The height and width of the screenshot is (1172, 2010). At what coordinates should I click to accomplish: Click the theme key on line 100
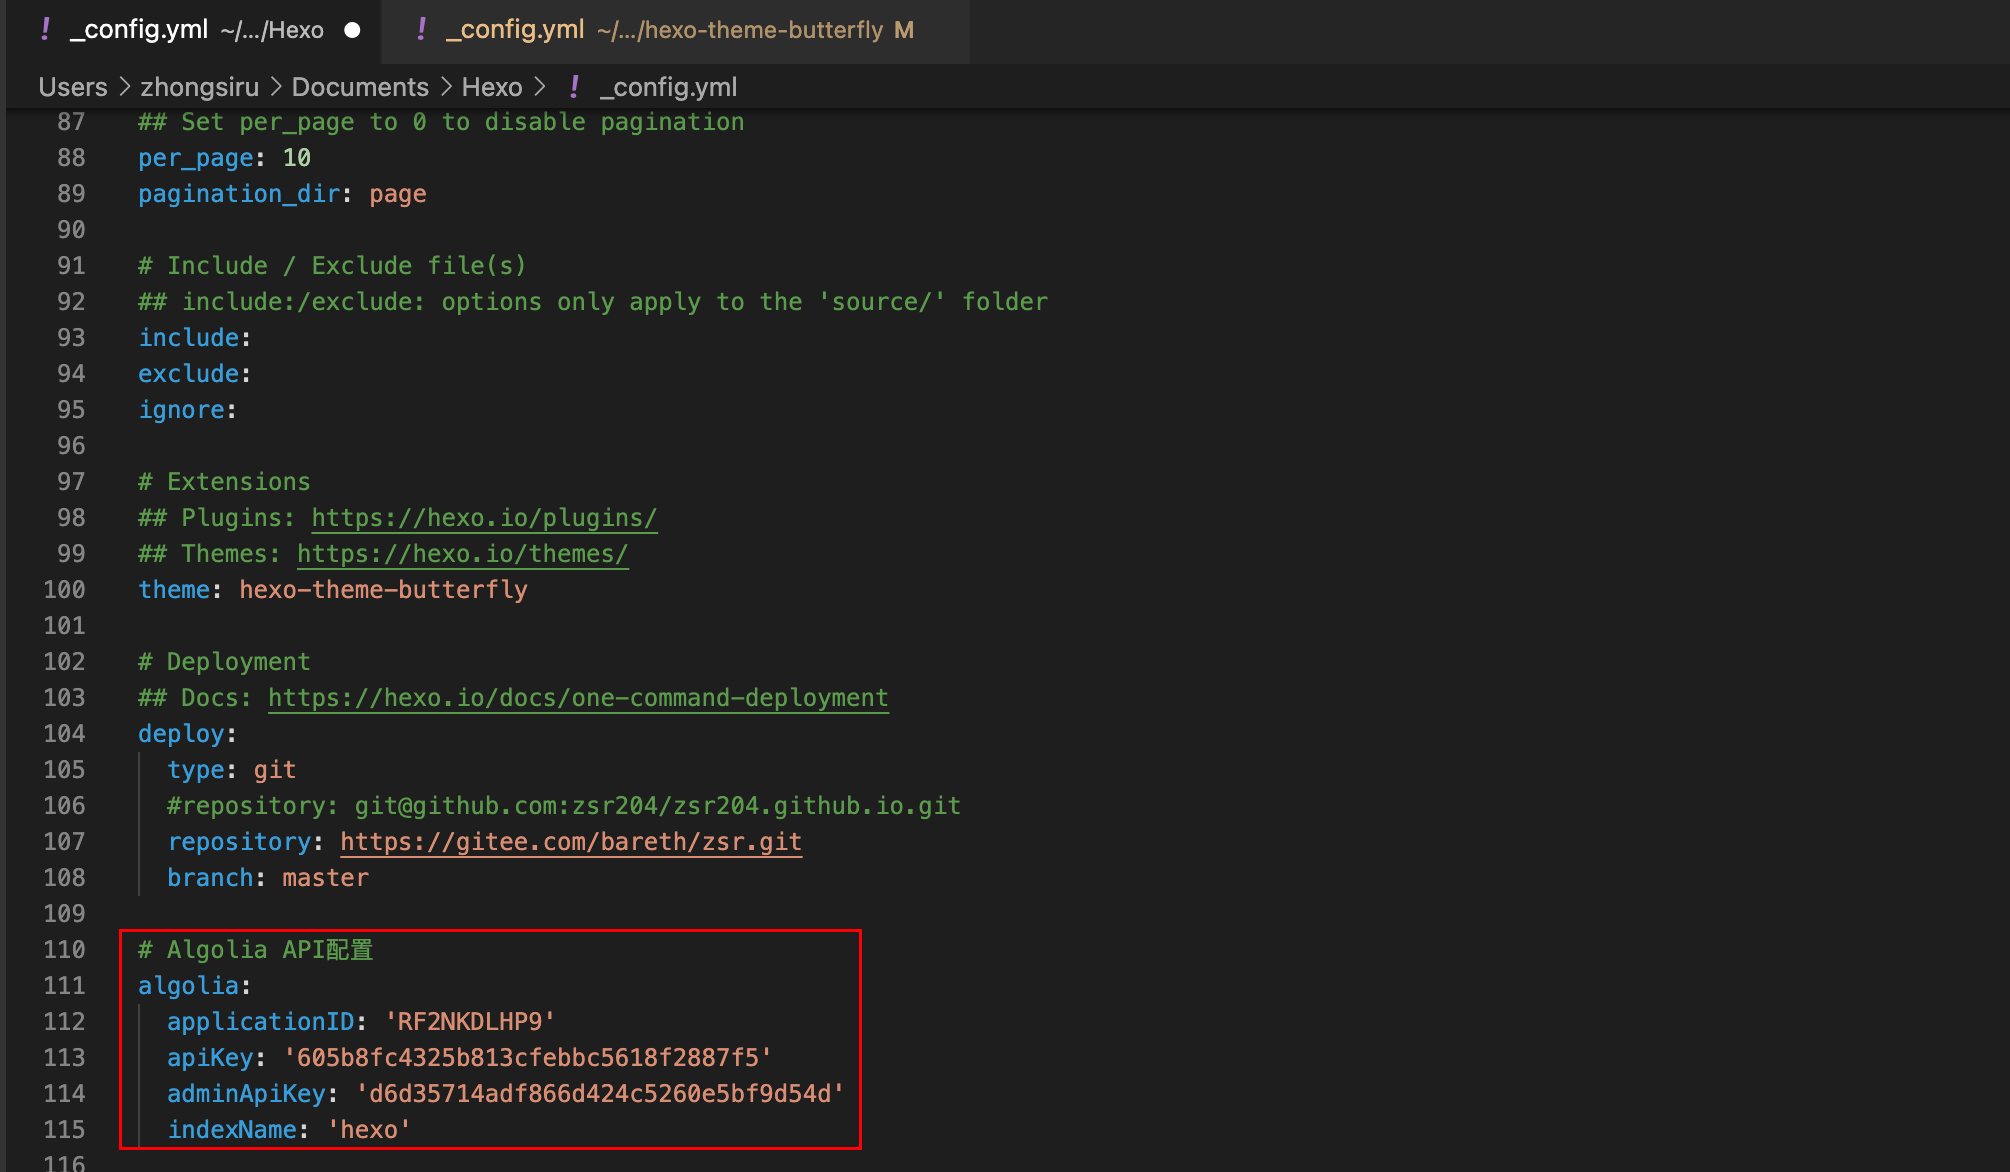174,590
